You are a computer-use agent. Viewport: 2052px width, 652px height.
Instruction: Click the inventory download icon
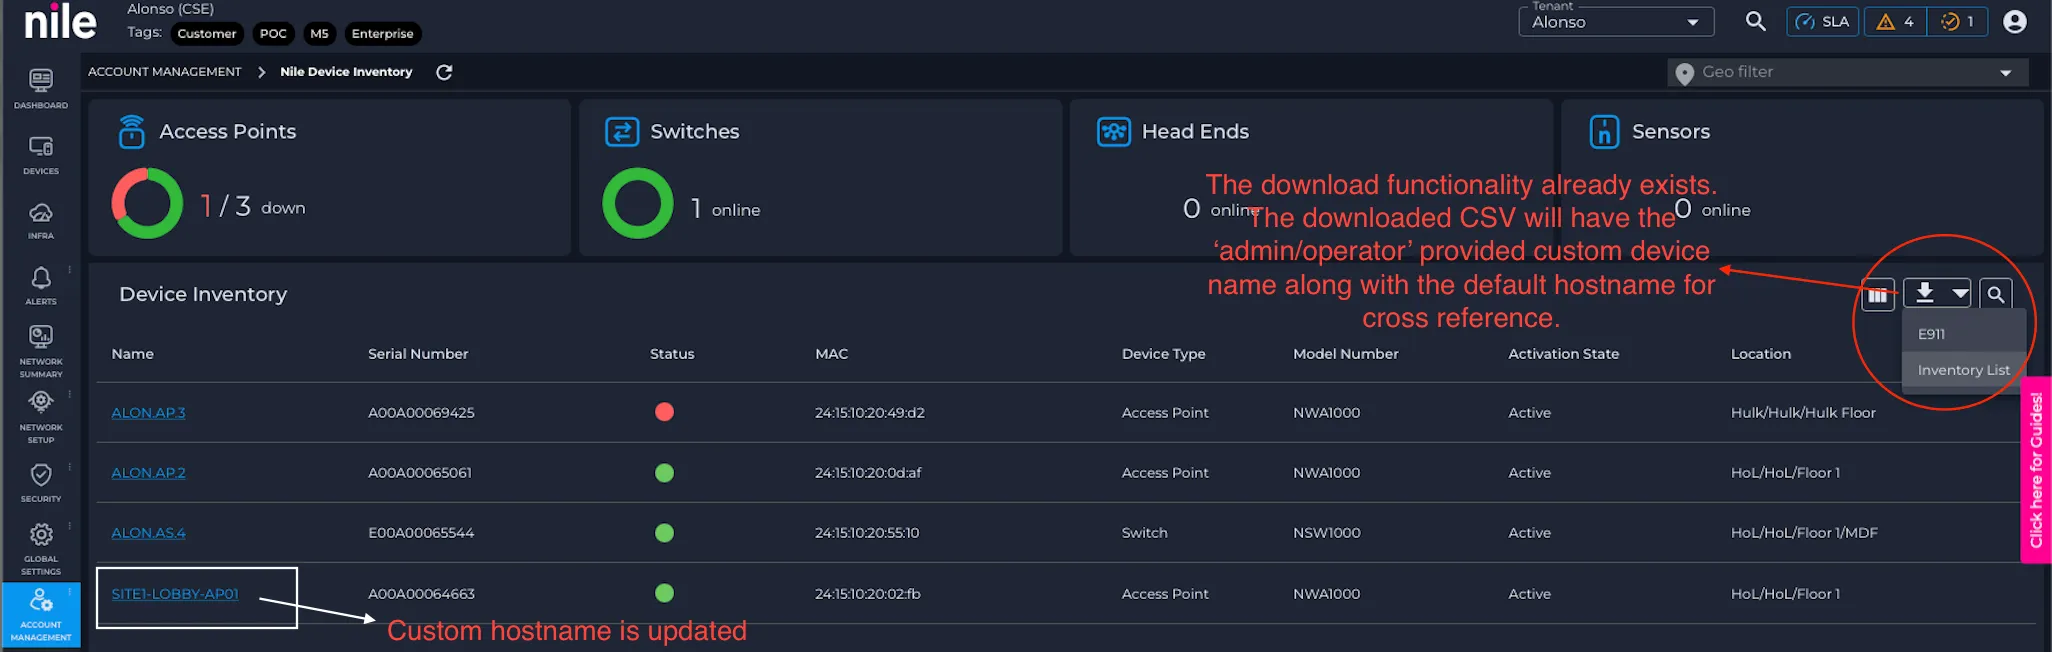tap(1925, 293)
